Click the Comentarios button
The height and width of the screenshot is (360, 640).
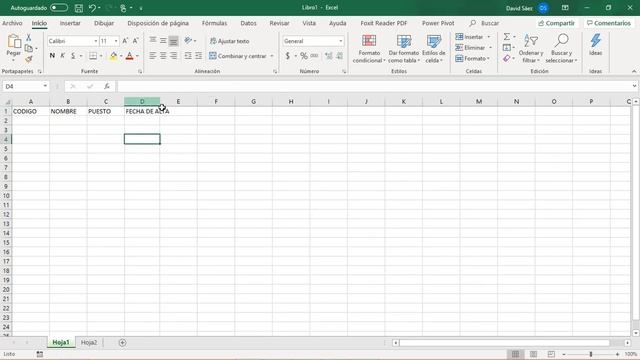609,23
